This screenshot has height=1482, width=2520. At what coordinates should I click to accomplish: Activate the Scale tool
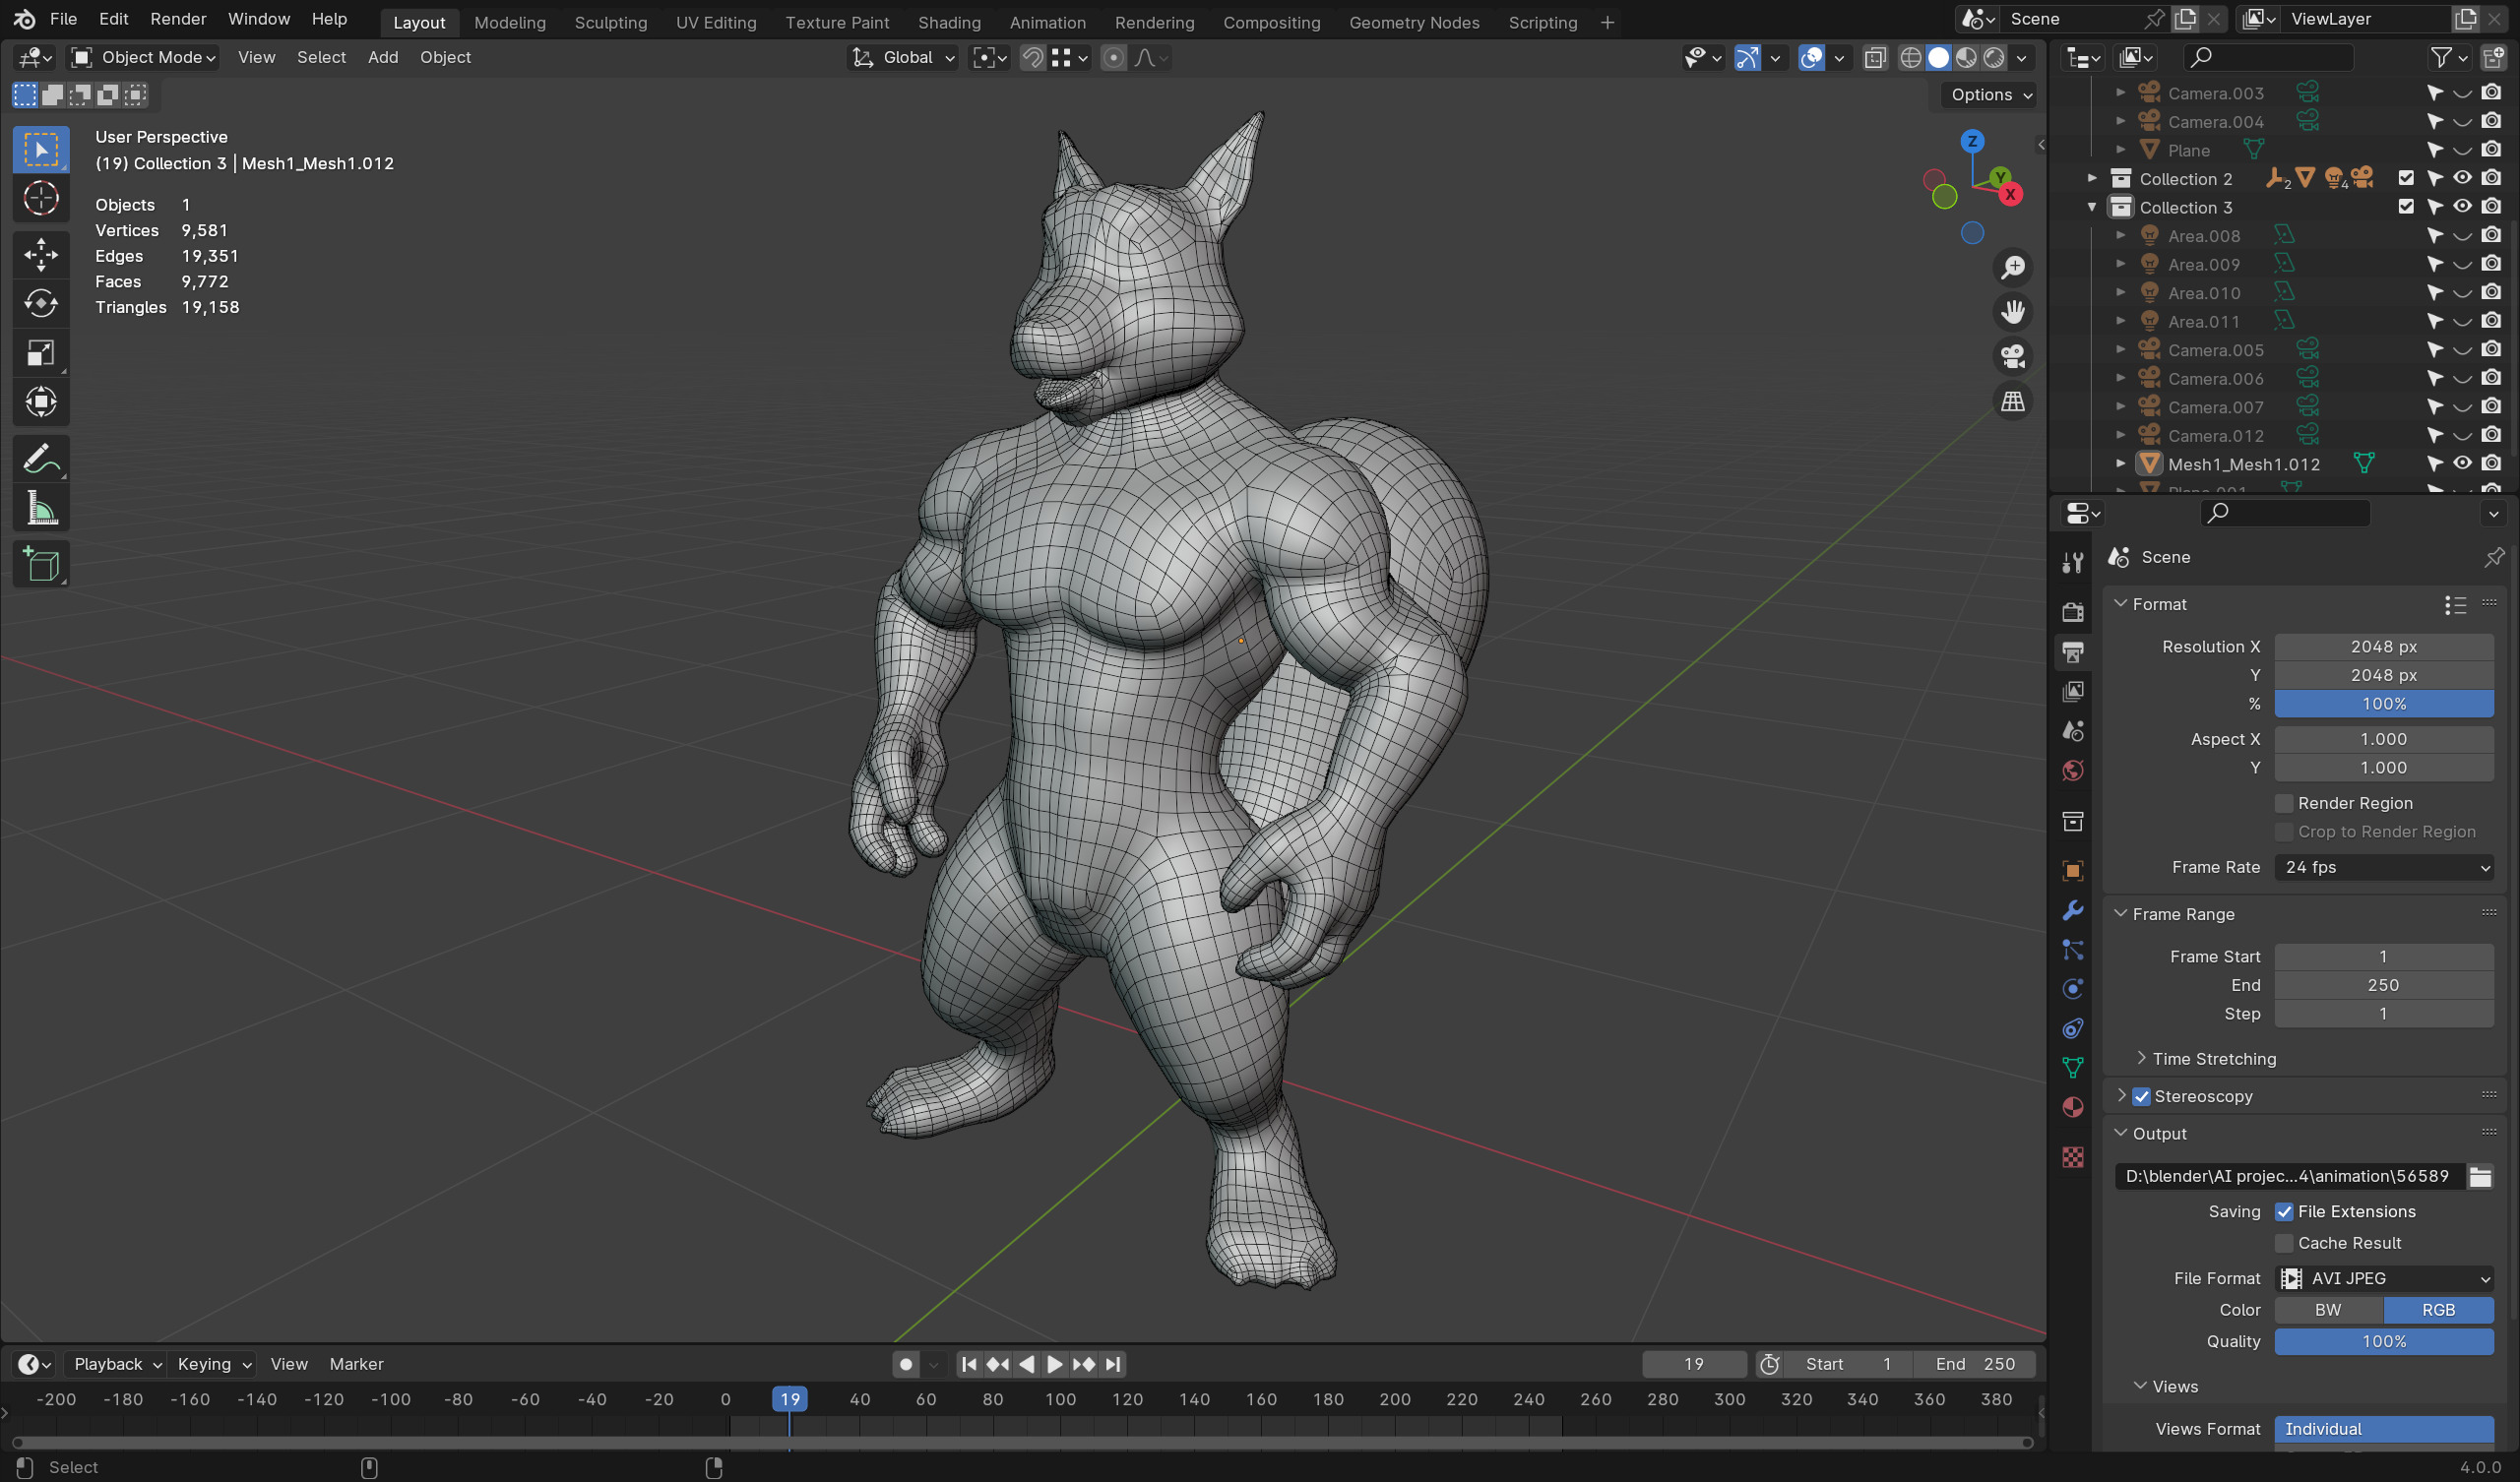click(41, 353)
